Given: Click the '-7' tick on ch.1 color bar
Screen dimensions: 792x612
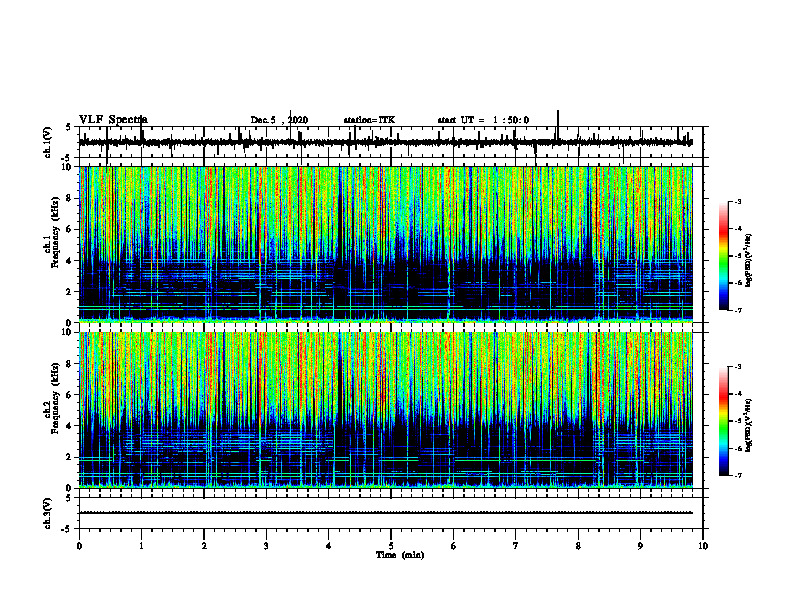Looking at the screenshot, I should pos(738,310).
